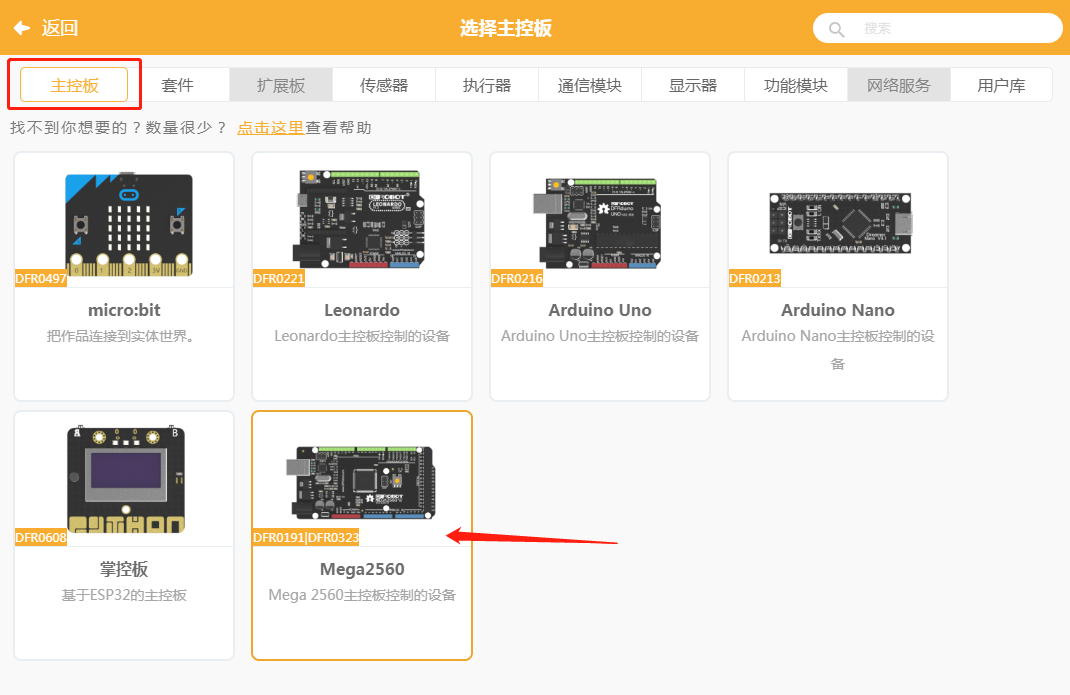Switch to the 执行器 tab
The height and width of the screenshot is (695, 1070).
[x=487, y=85]
